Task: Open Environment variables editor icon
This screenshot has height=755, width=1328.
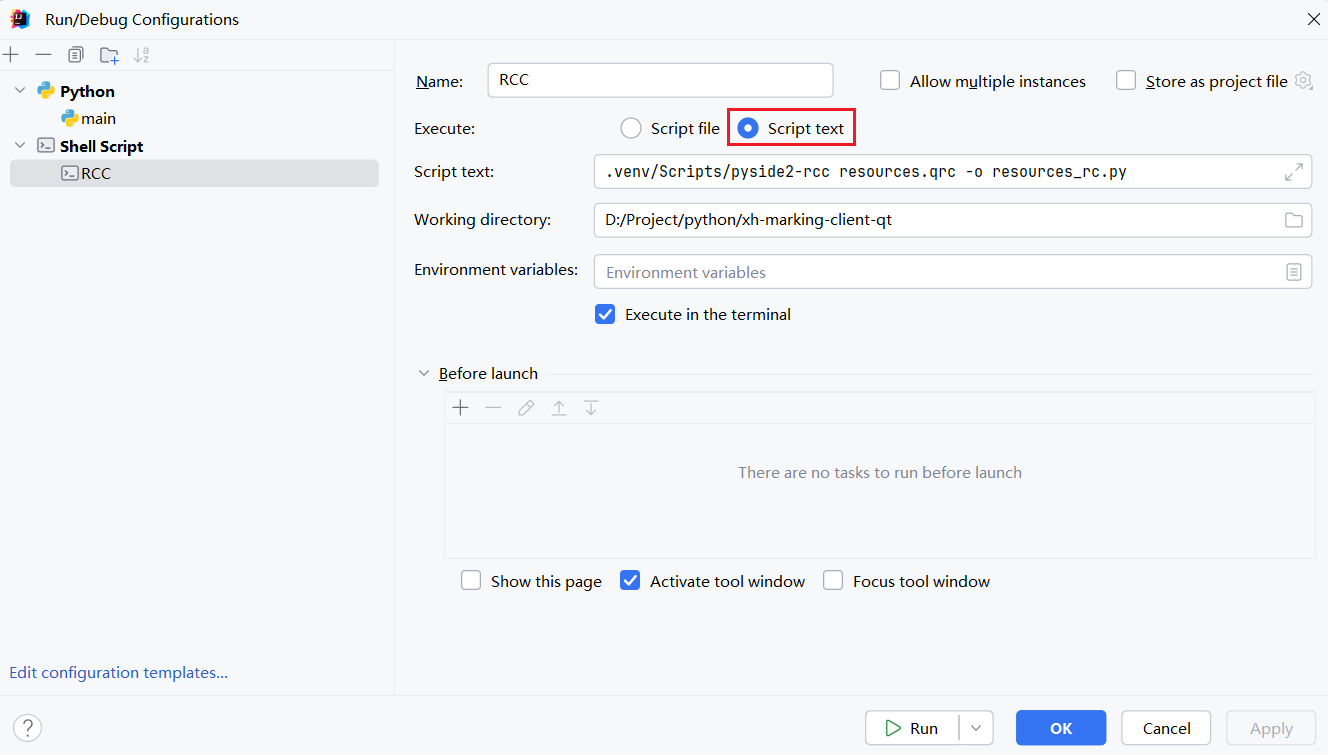Action: 1293,272
